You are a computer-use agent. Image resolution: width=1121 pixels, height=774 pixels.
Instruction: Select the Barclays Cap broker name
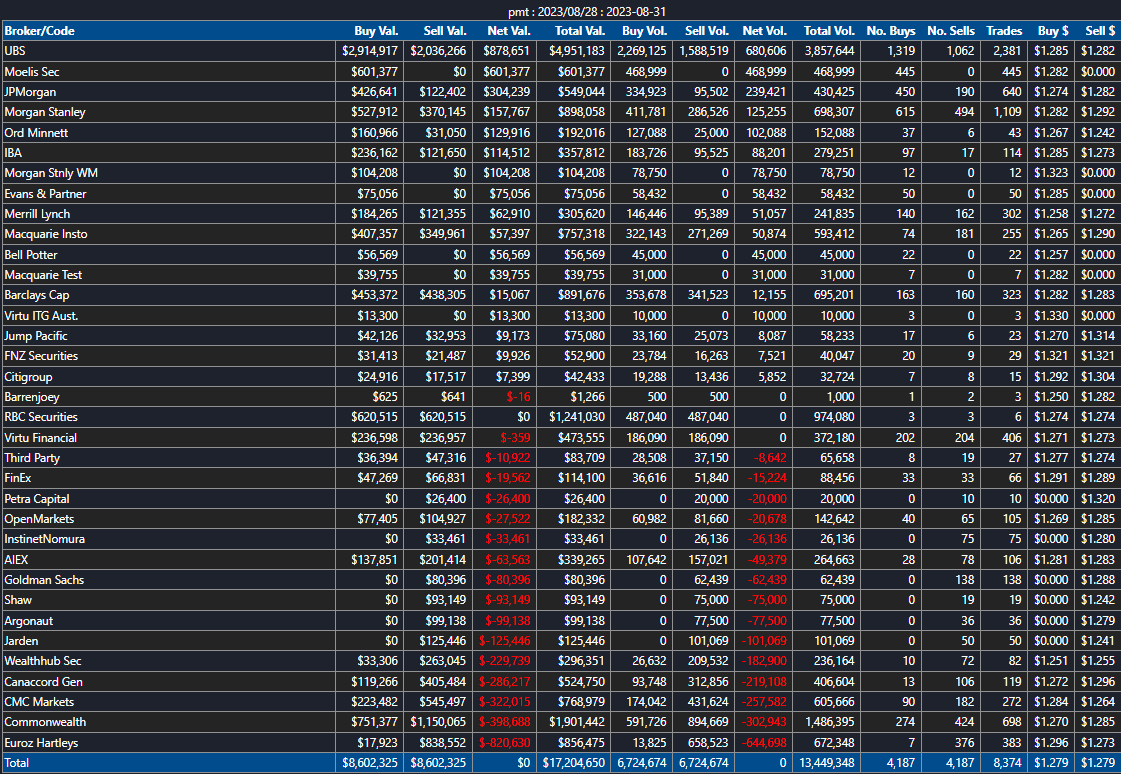pyautogui.click(x=36, y=295)
